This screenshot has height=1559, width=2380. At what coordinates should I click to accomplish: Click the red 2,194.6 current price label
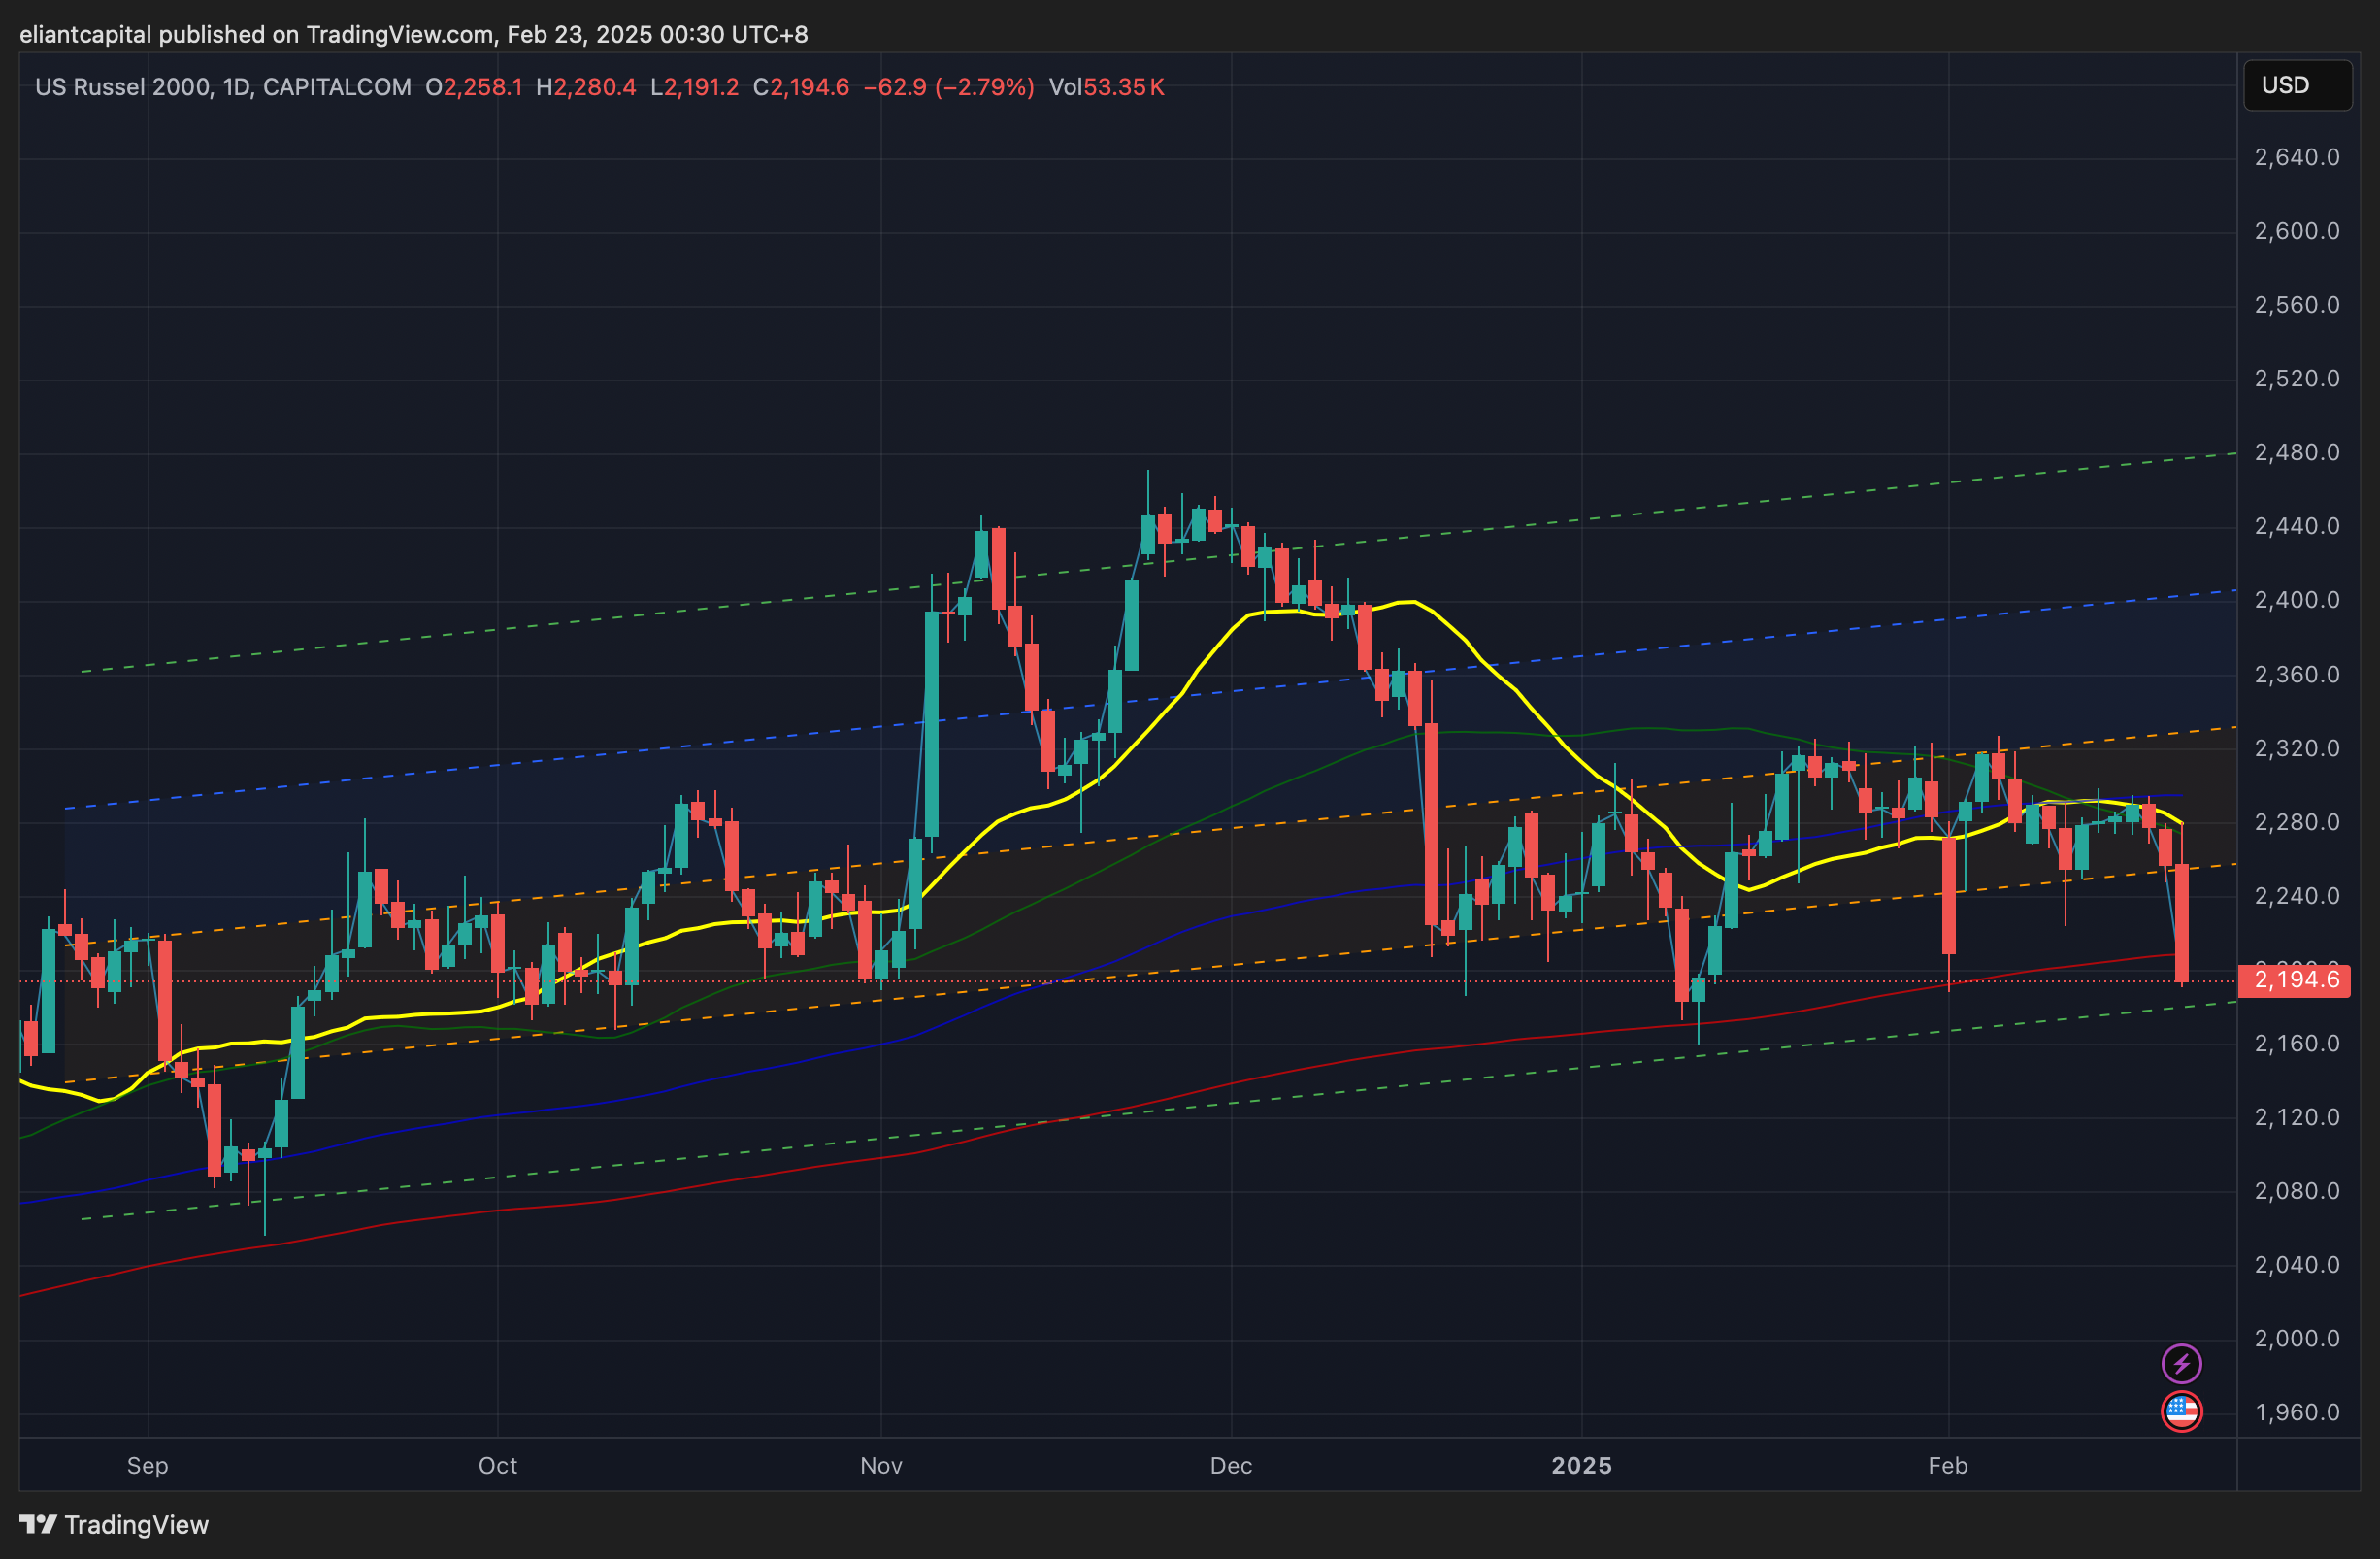[2296, 979]
